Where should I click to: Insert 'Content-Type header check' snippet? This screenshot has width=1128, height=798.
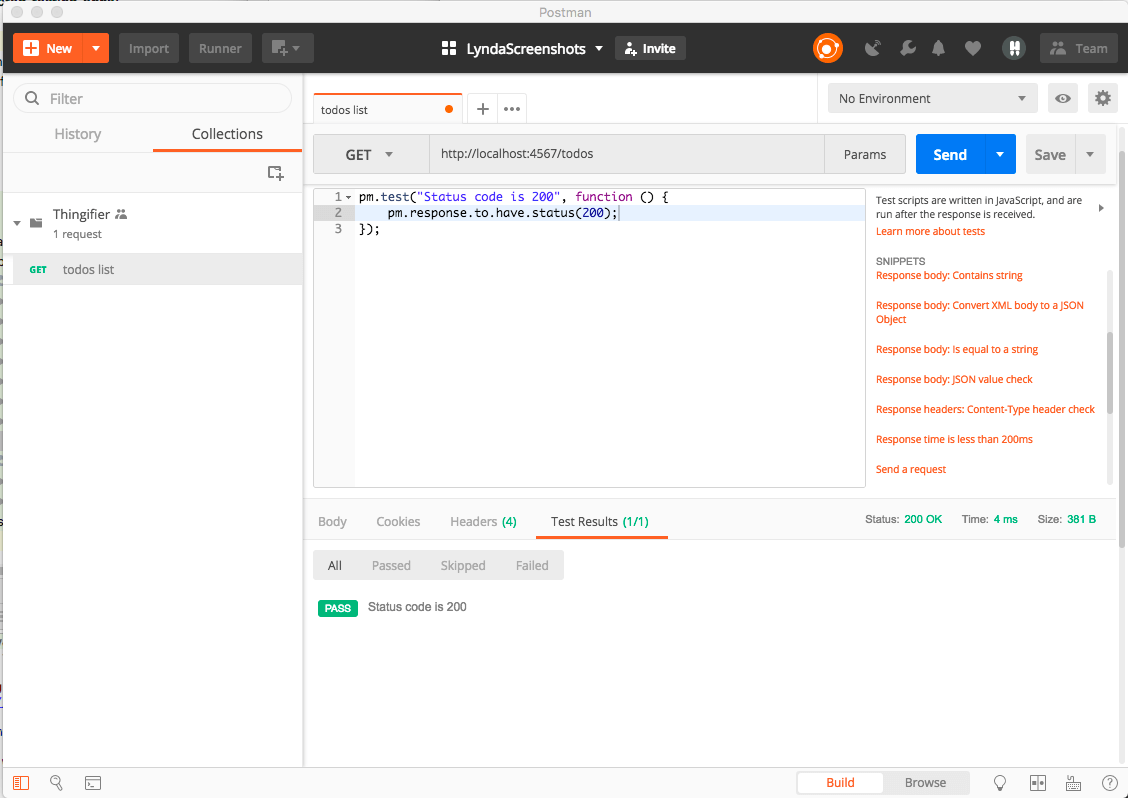pyautogui.click(x=985, y=409)
